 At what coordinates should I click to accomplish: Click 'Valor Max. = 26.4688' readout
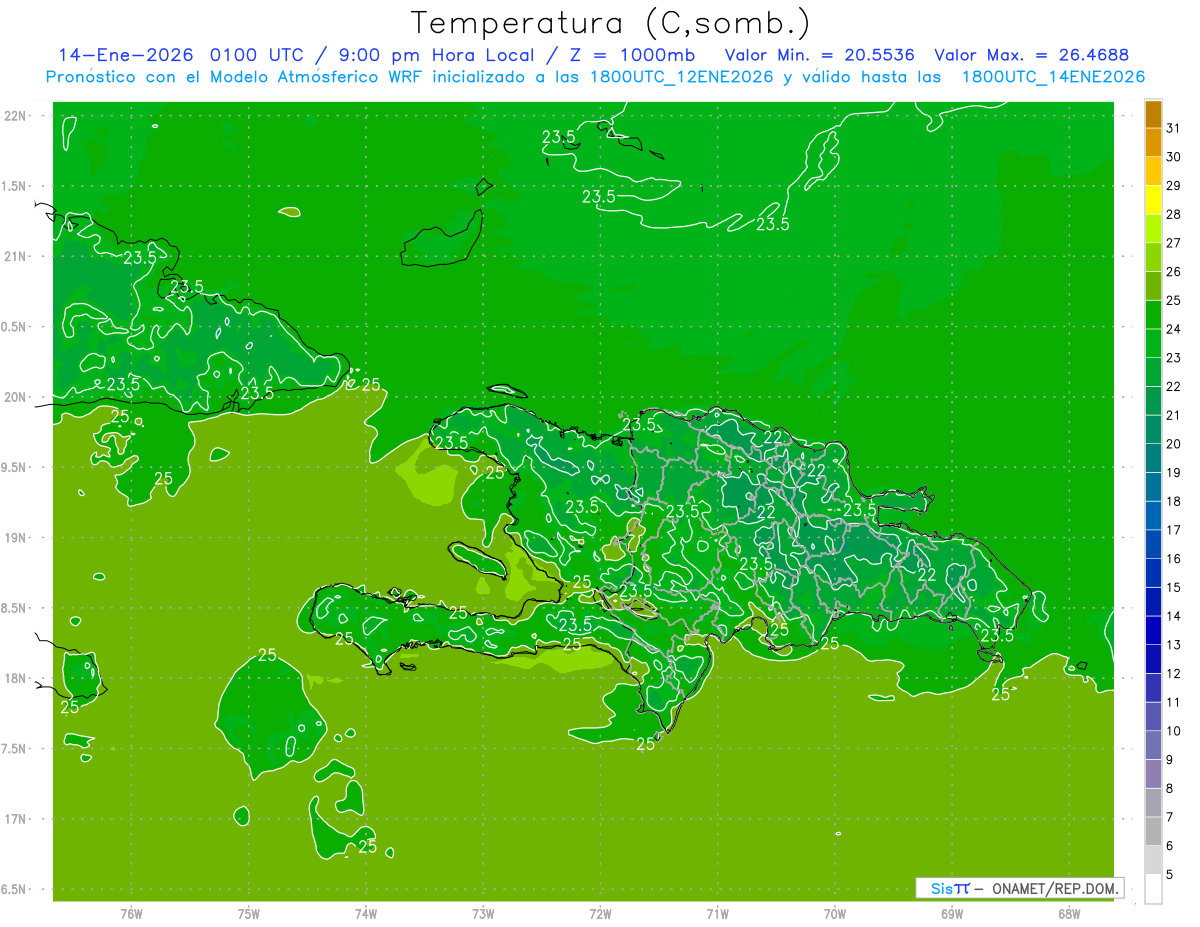click(x=1032, y=55)
